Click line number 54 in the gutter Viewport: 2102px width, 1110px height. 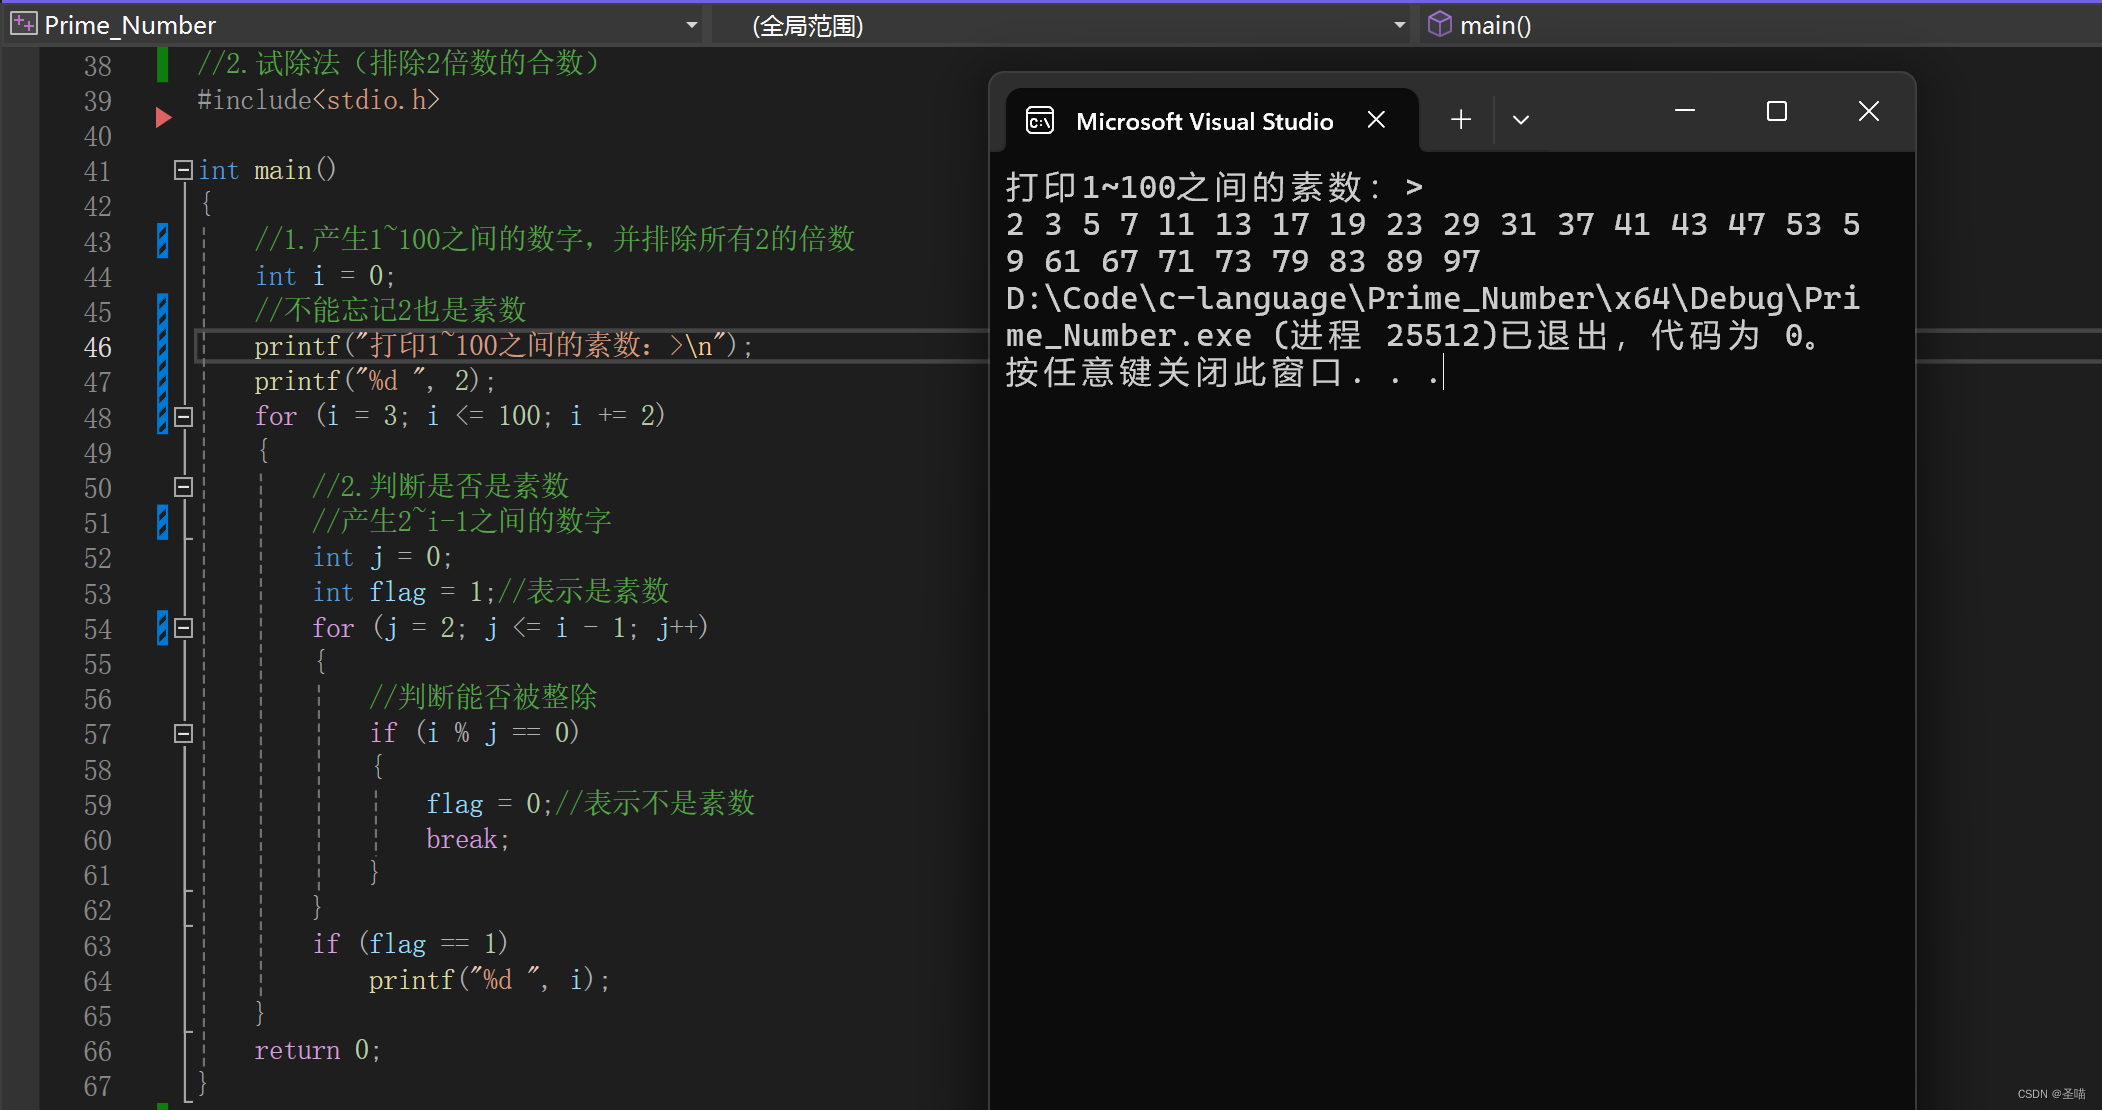(x=98, y=629)
